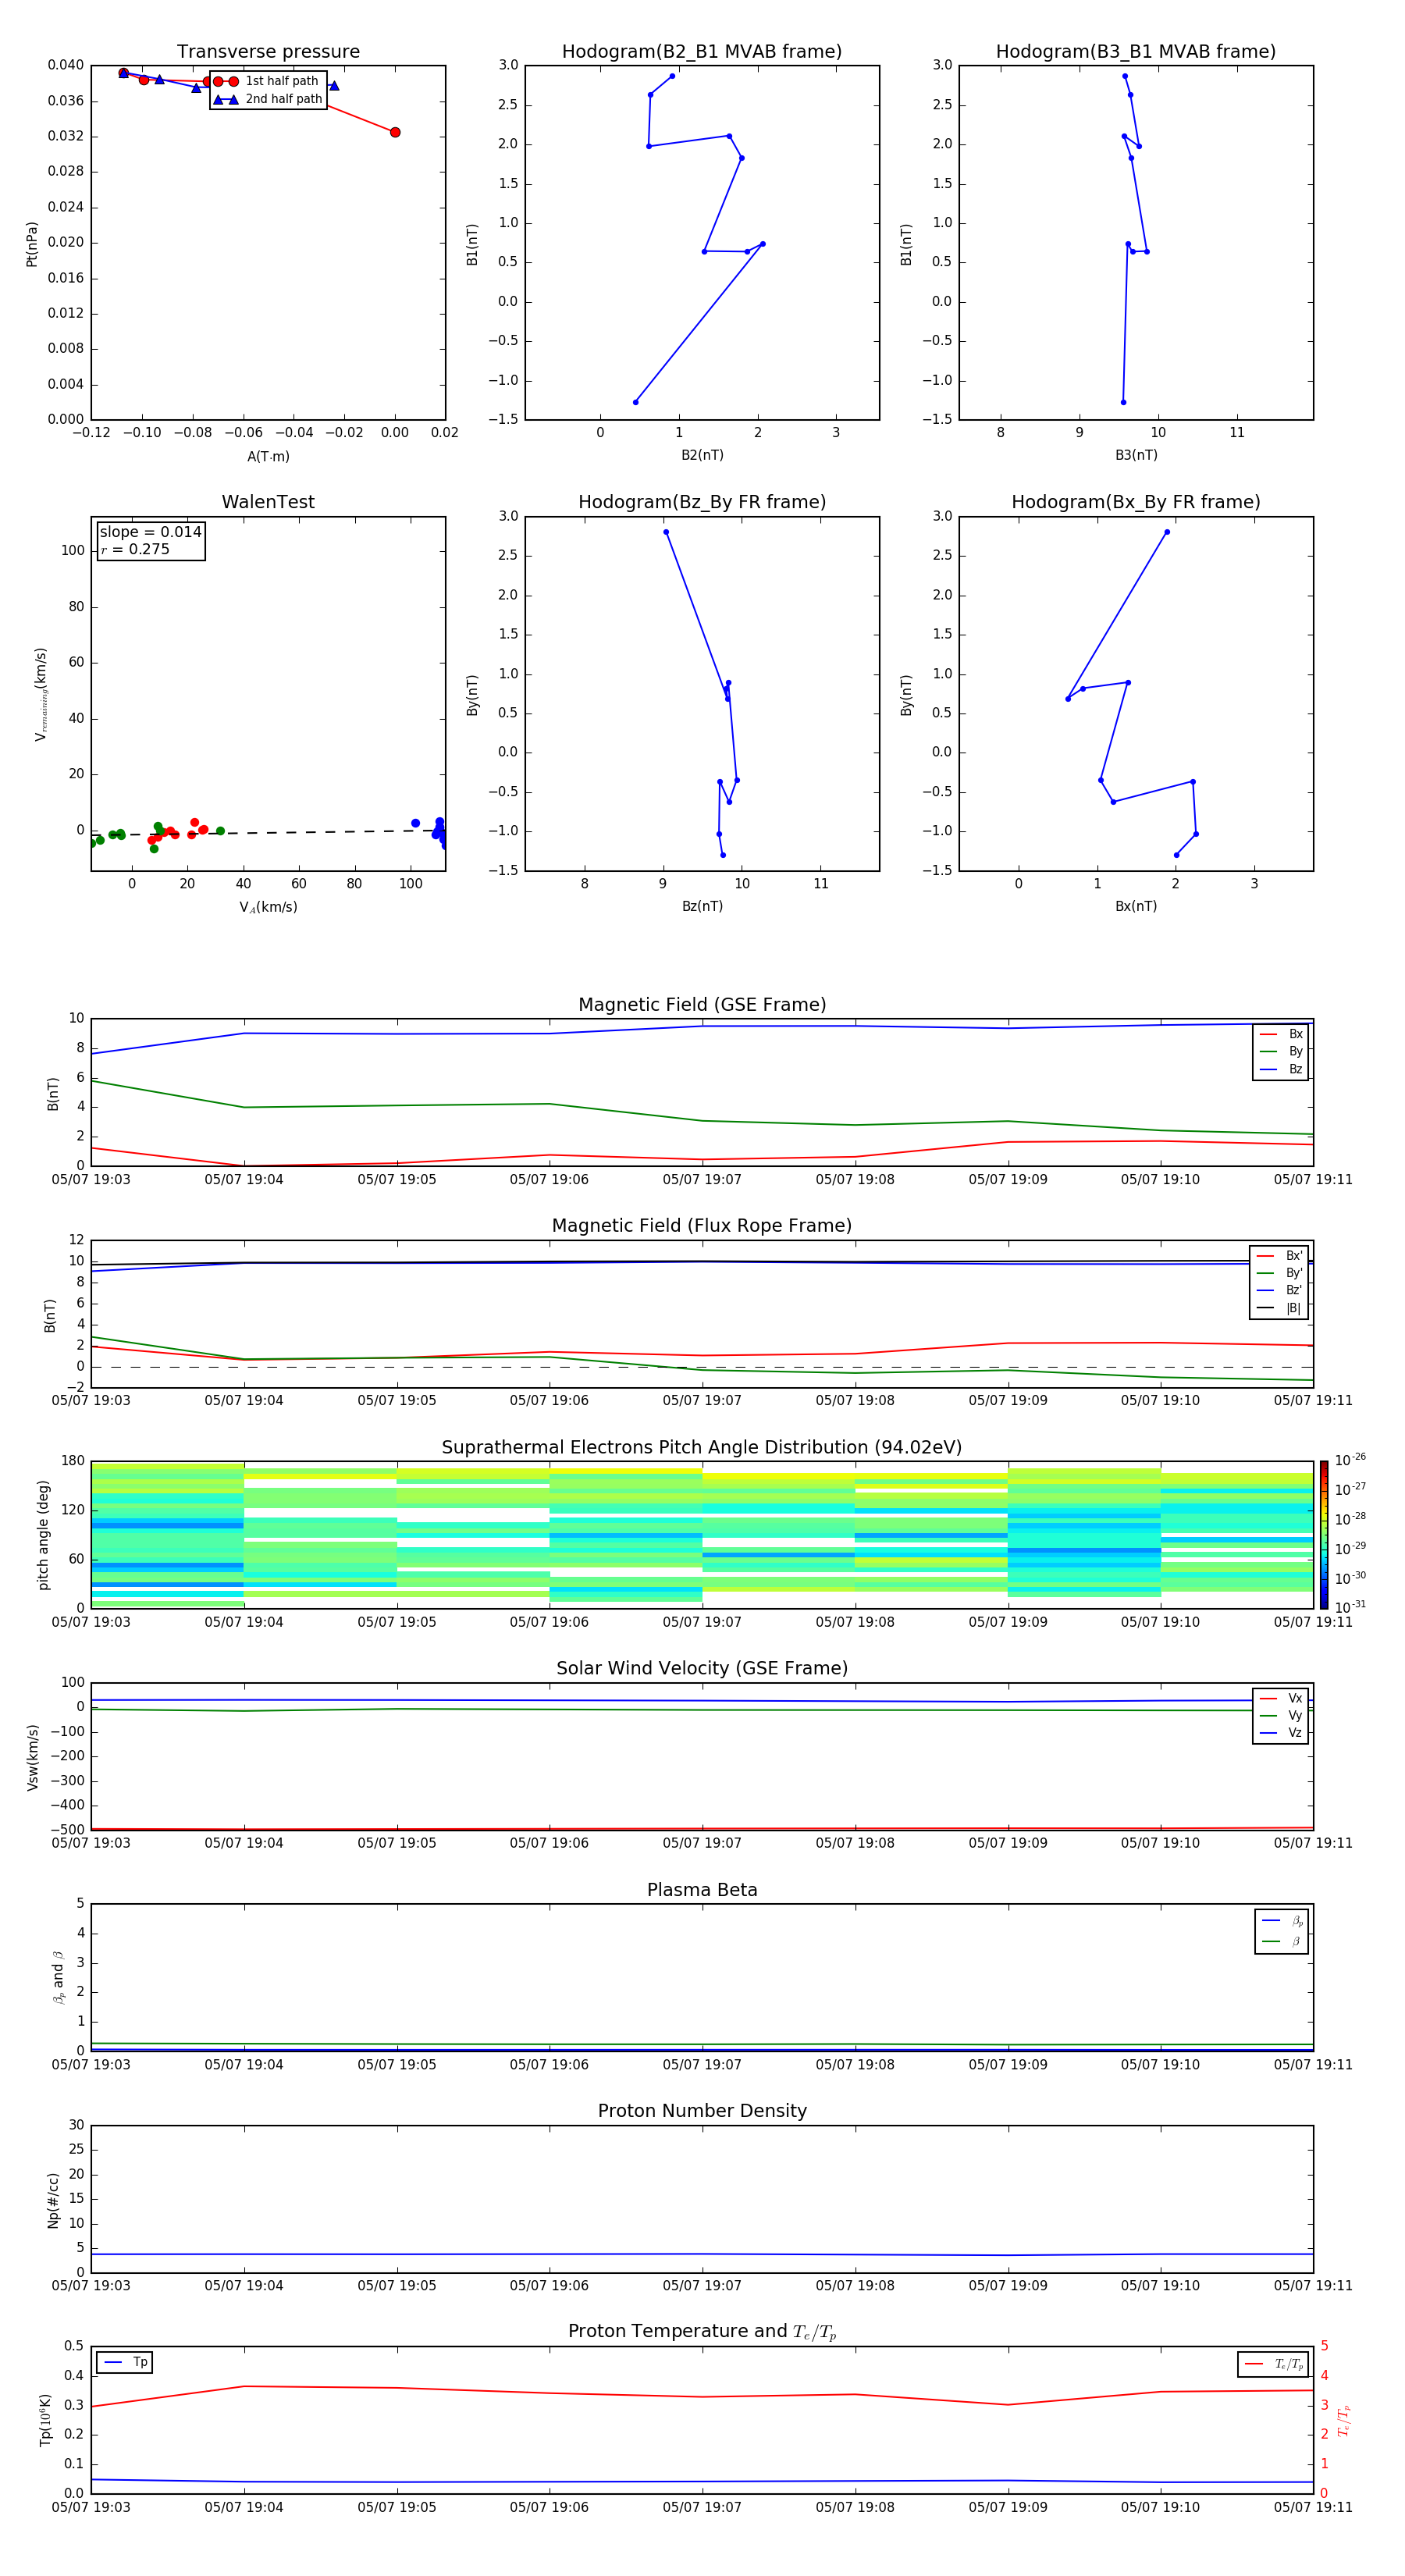This screenshot has height=2576, width=1405.
Task: Click the "Magnetic Field (GSE Frame)" title
Action: 702,1005
